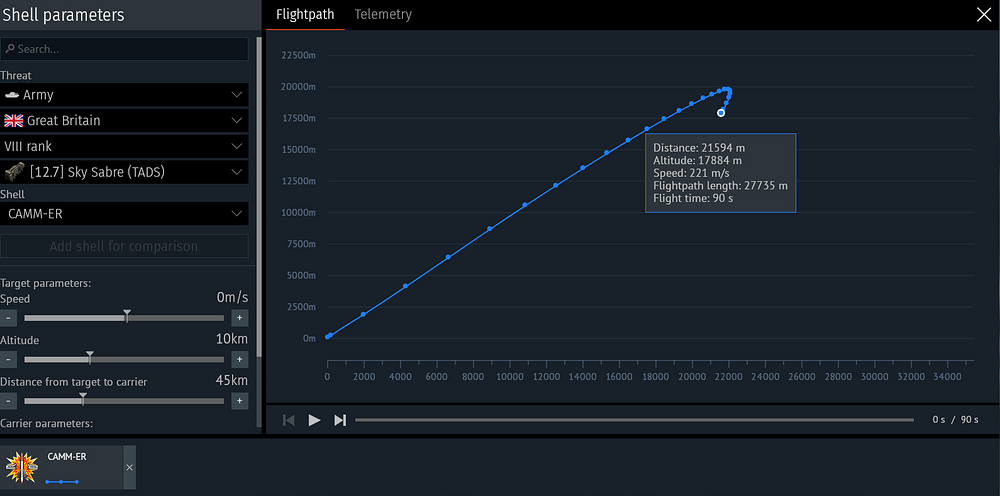This screenshot has width=1000, height=496.
Task: Click the Flightpath length: 27735 m line
Action: (721, 186)
